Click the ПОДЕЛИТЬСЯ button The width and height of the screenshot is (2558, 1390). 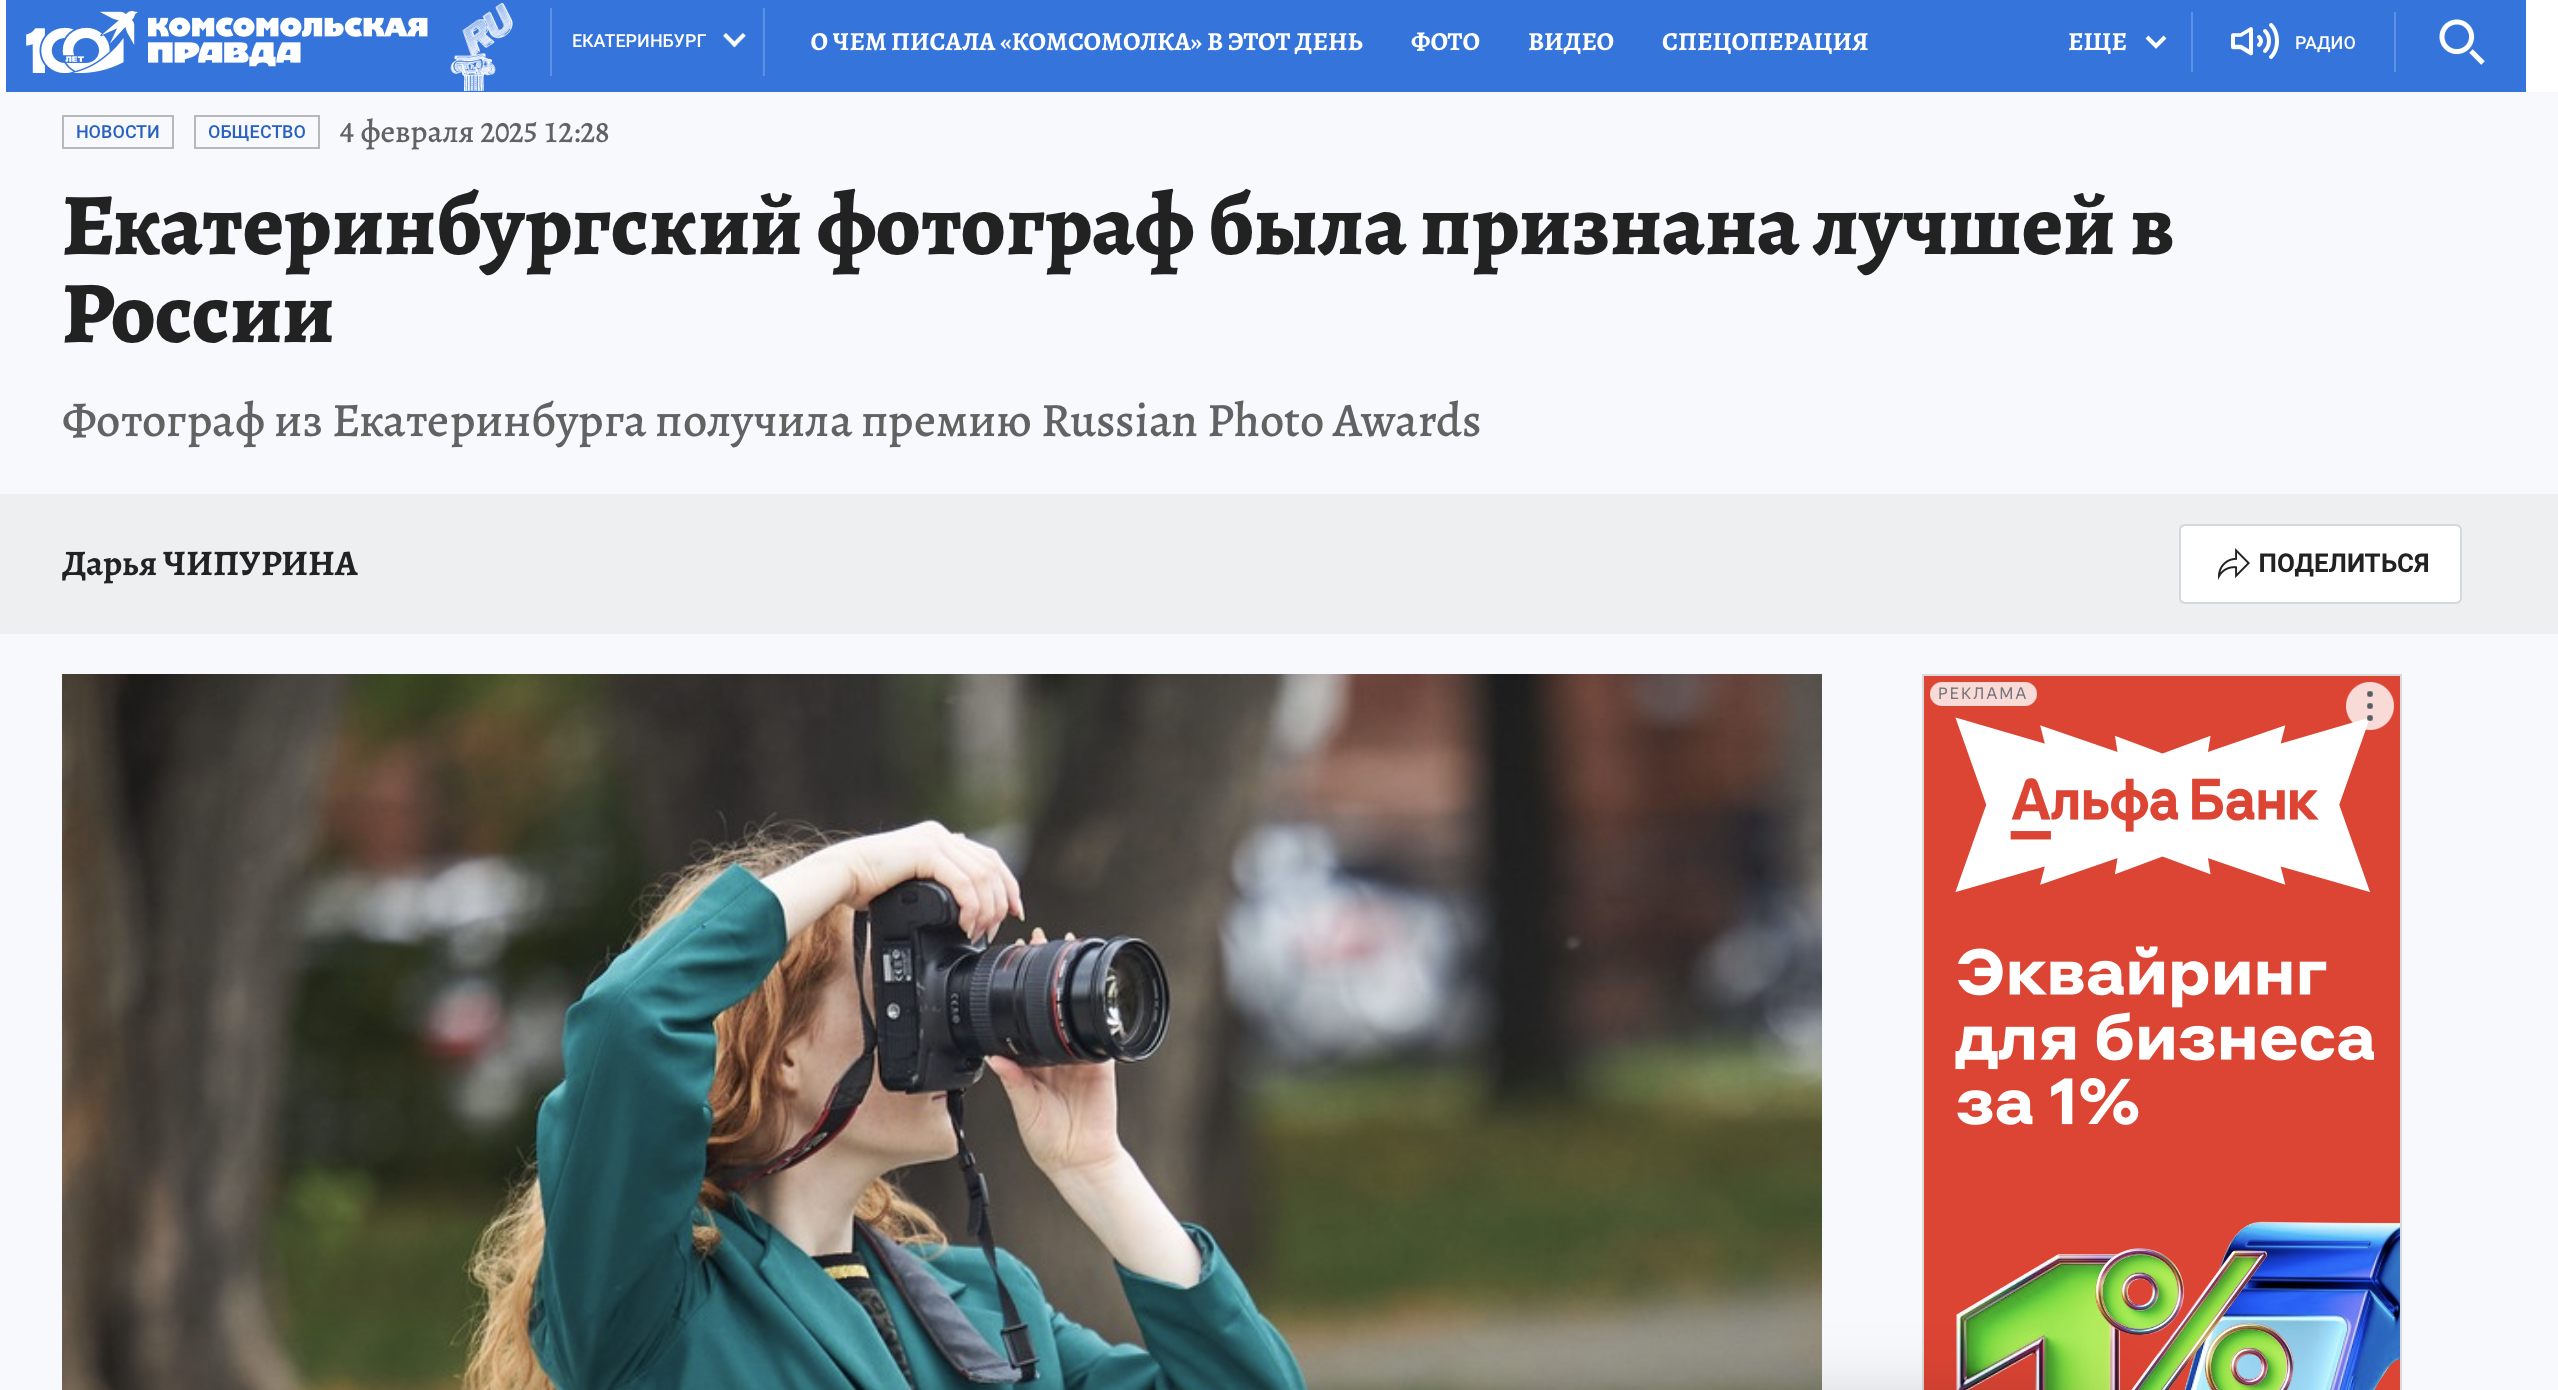tap(2320, 564)
